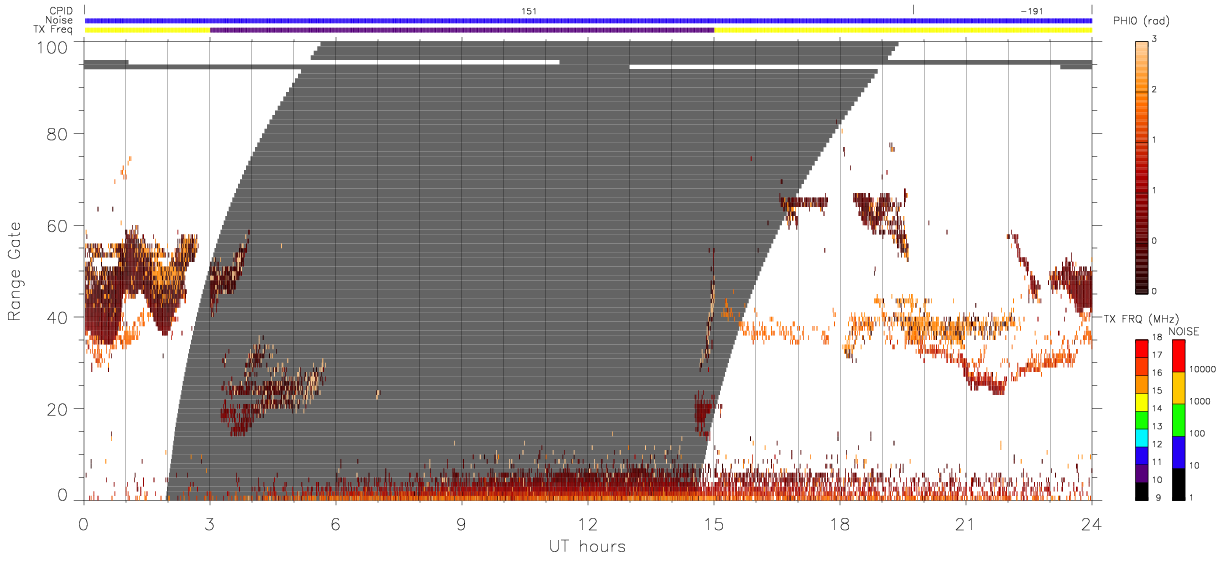Screen dimensions: 1228x567
Task: Select yellow swatch of NOISE legend
Action: click(1179, 388)
